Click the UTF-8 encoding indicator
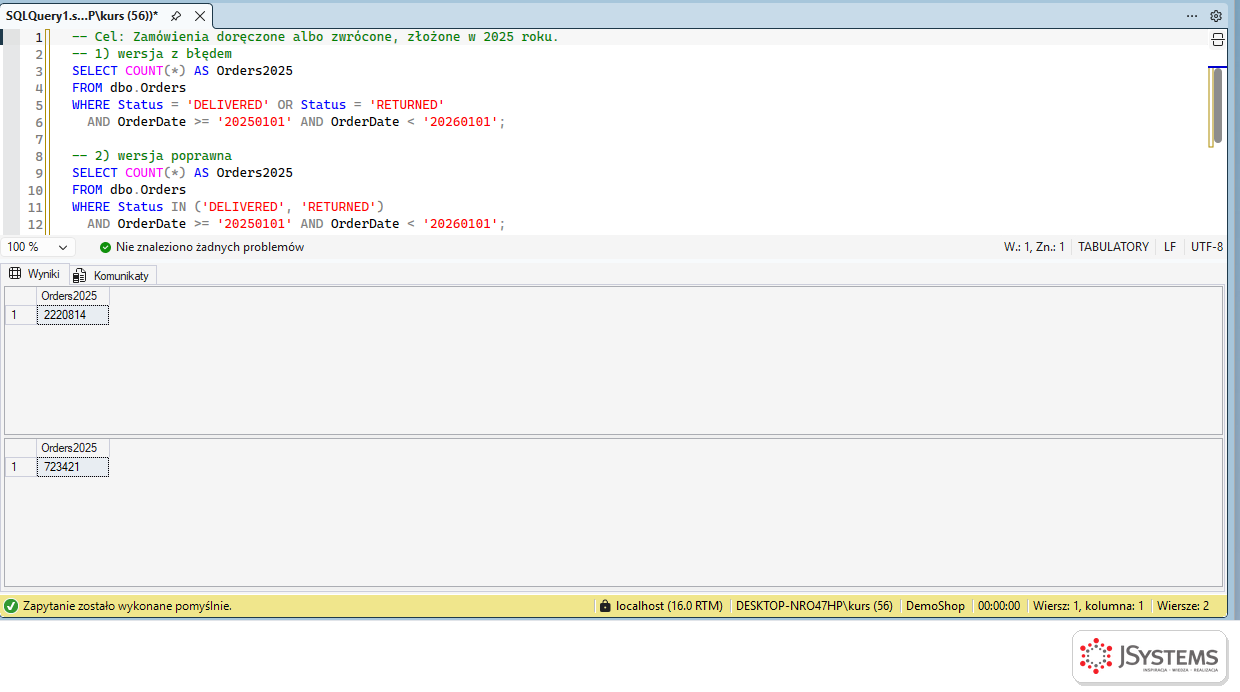 (x=1207, y=247)
